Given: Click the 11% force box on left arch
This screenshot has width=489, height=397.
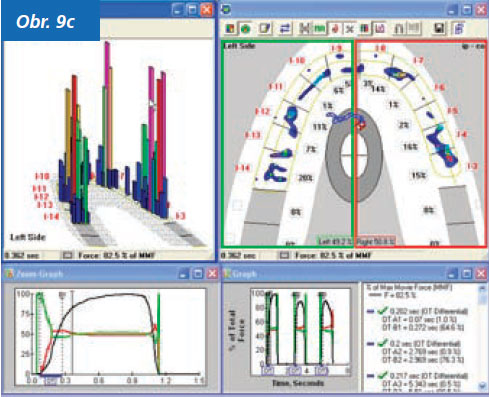Looking at the screenshot, I should click(319, 127).
